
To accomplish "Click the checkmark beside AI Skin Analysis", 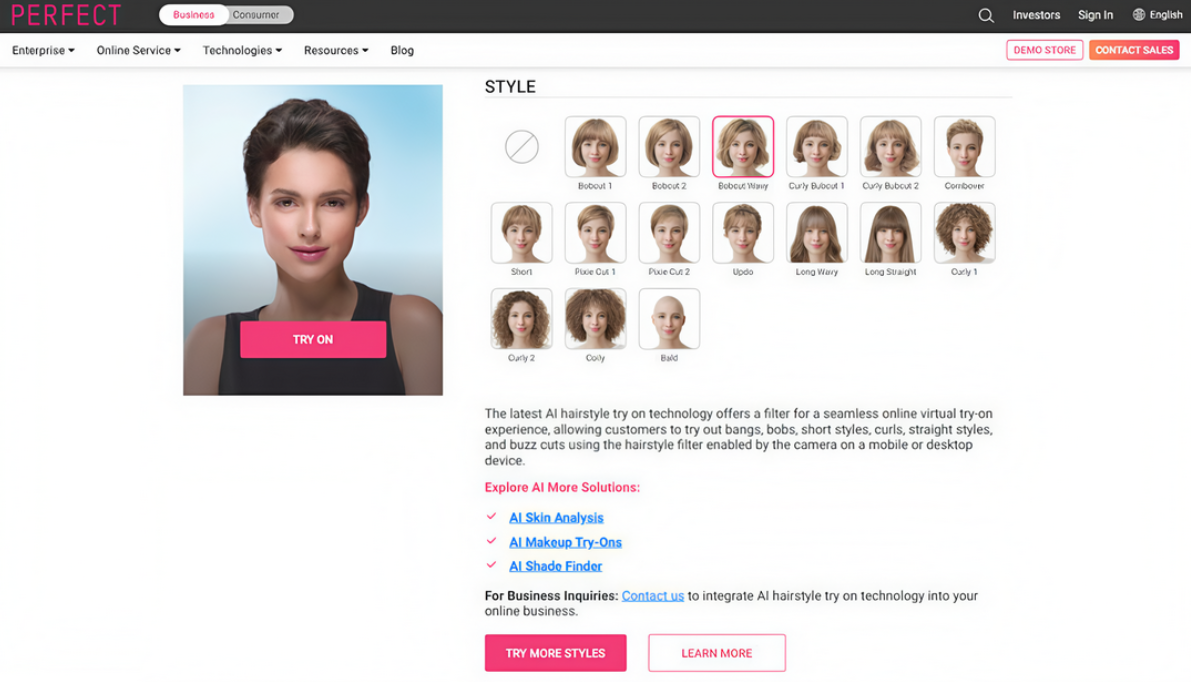I will pos(491,516).
